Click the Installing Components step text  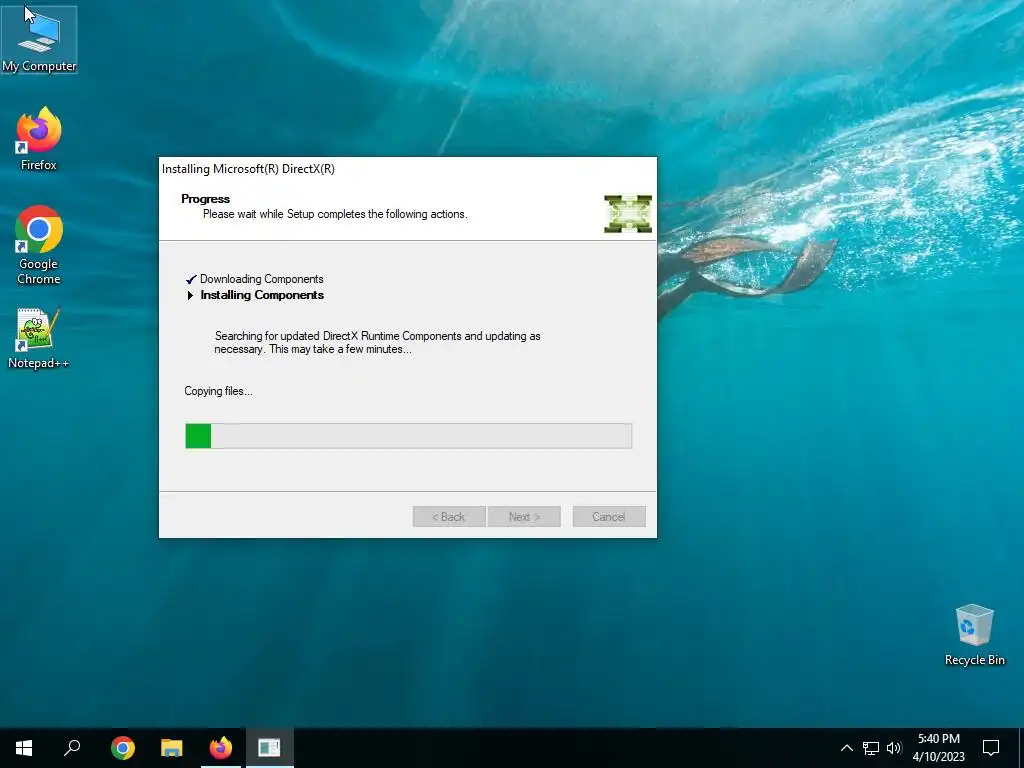coord(262,295)
